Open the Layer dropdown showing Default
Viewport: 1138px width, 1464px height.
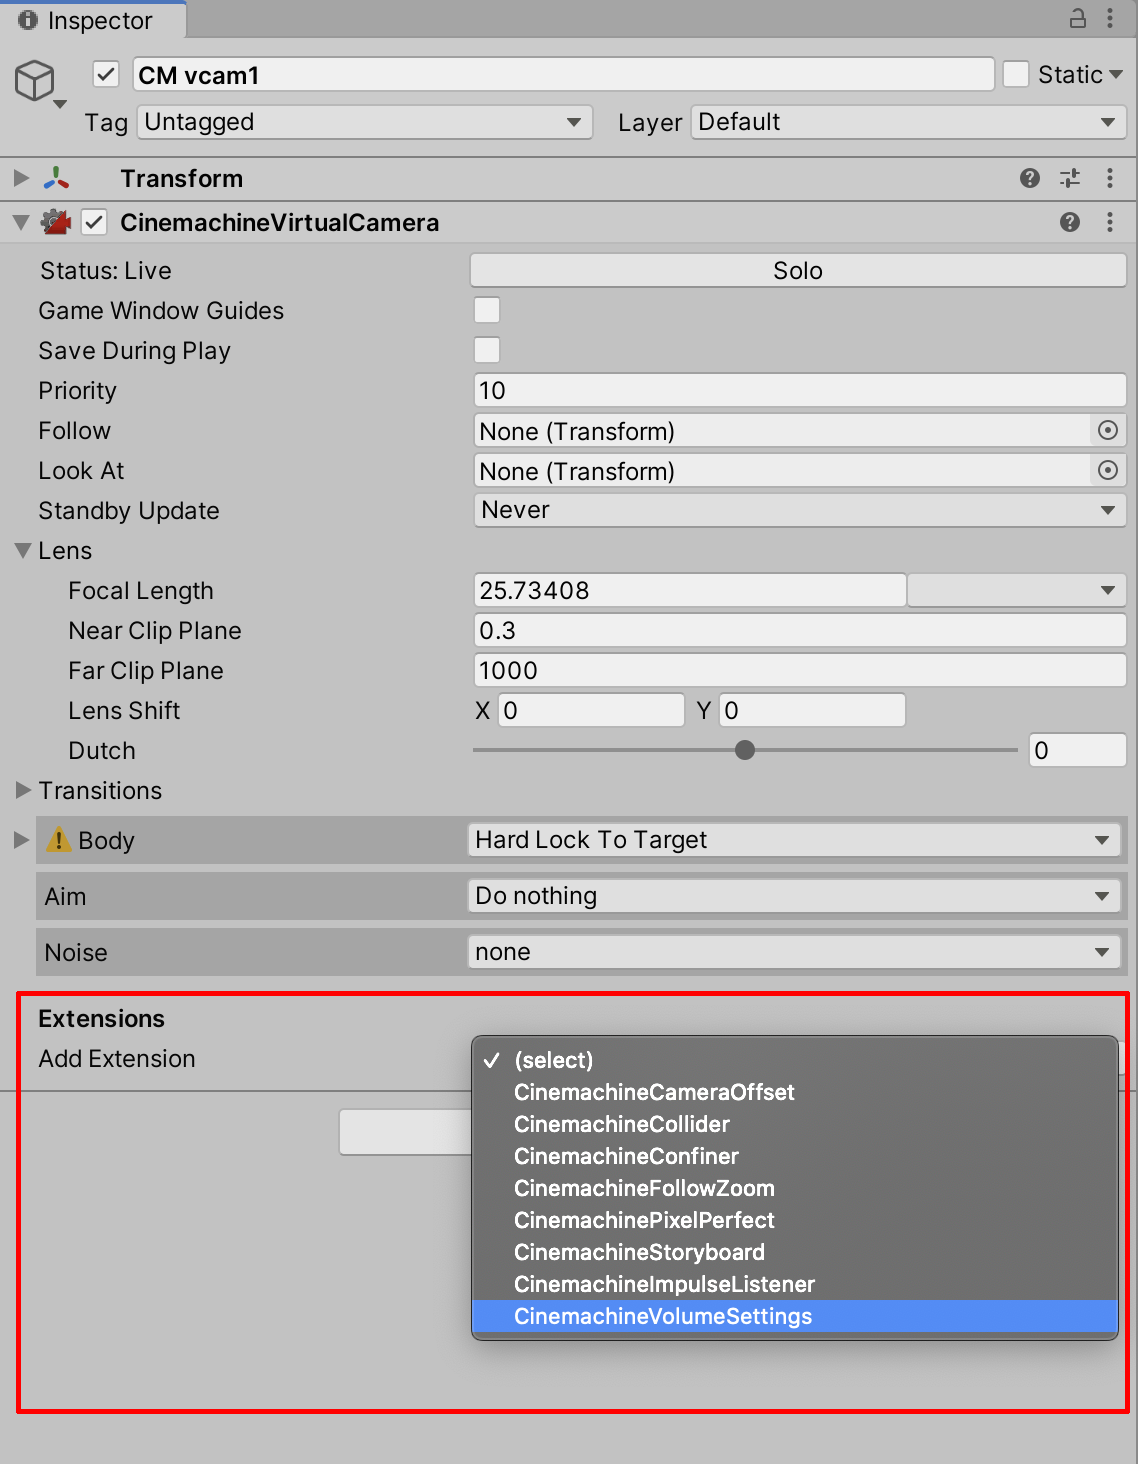tap(908, 122)
